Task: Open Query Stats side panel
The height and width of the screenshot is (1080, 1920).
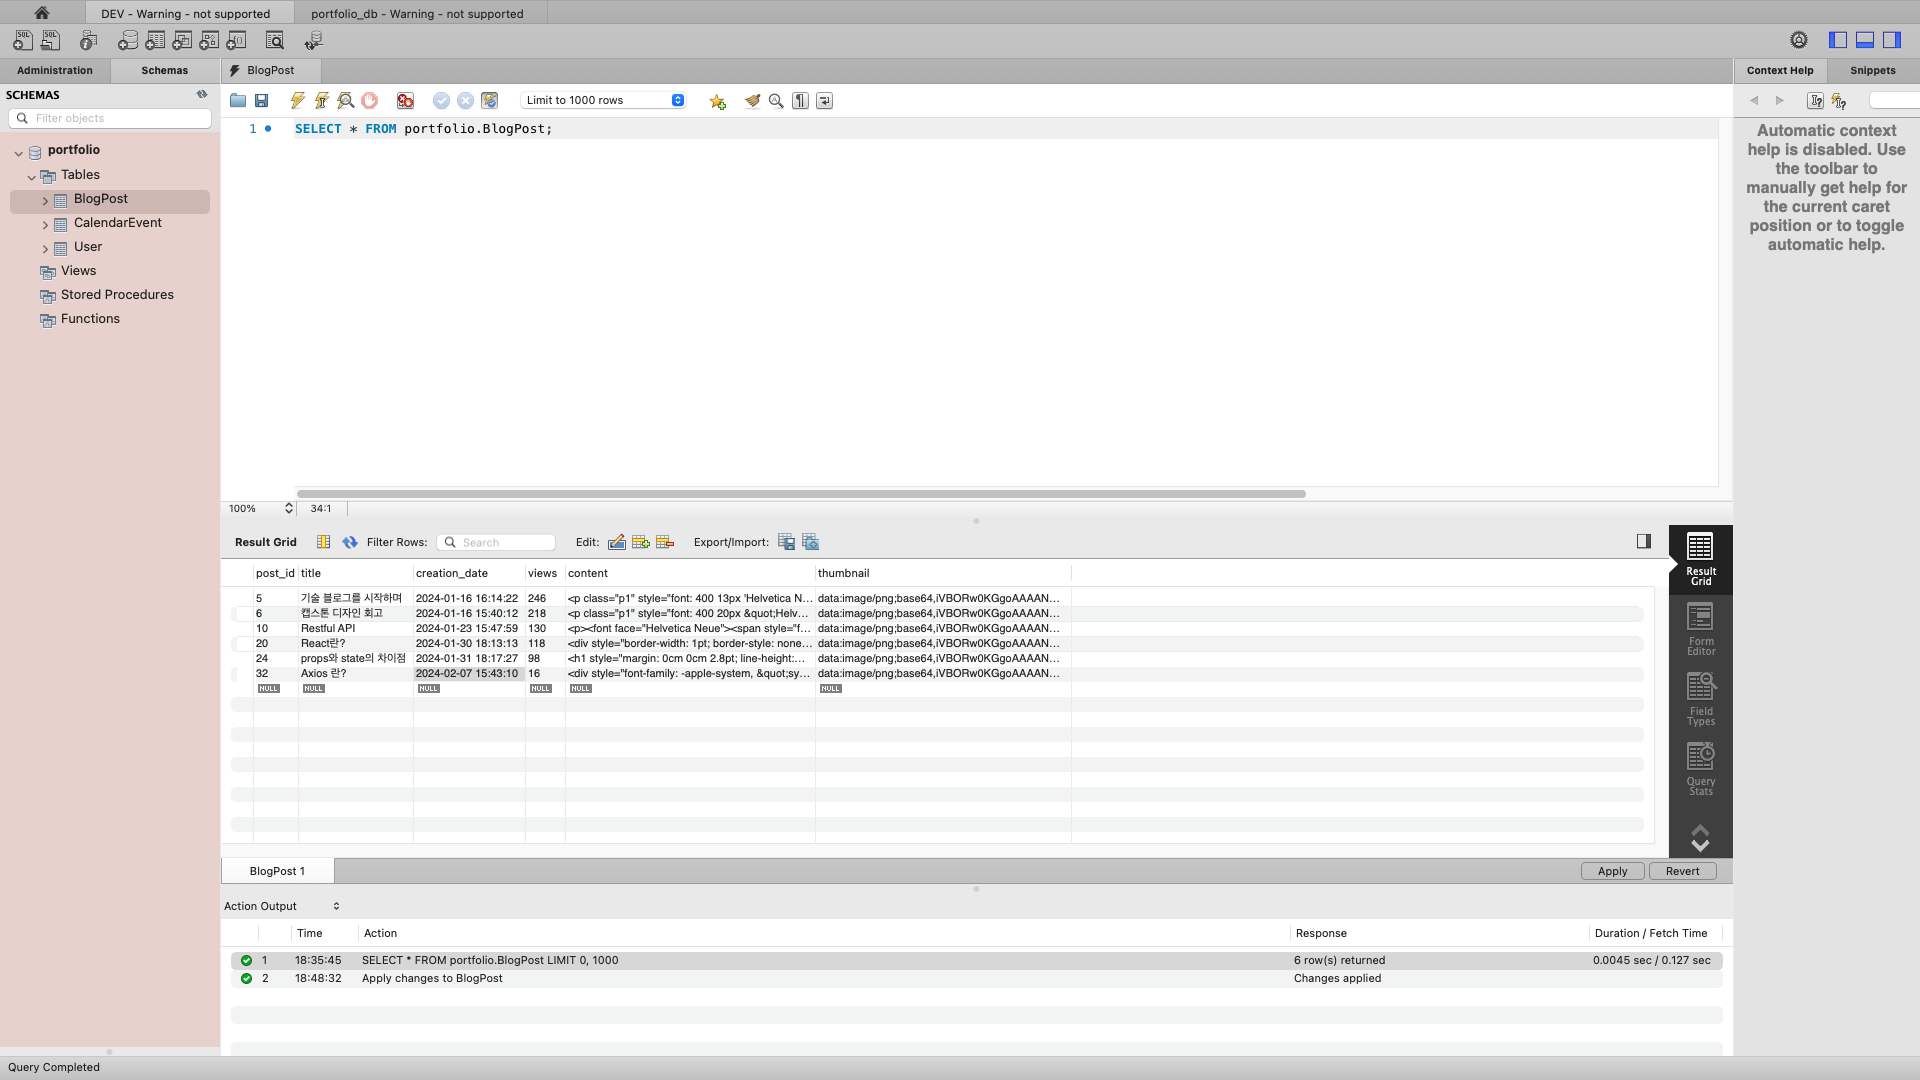Action: point(1700,769)
